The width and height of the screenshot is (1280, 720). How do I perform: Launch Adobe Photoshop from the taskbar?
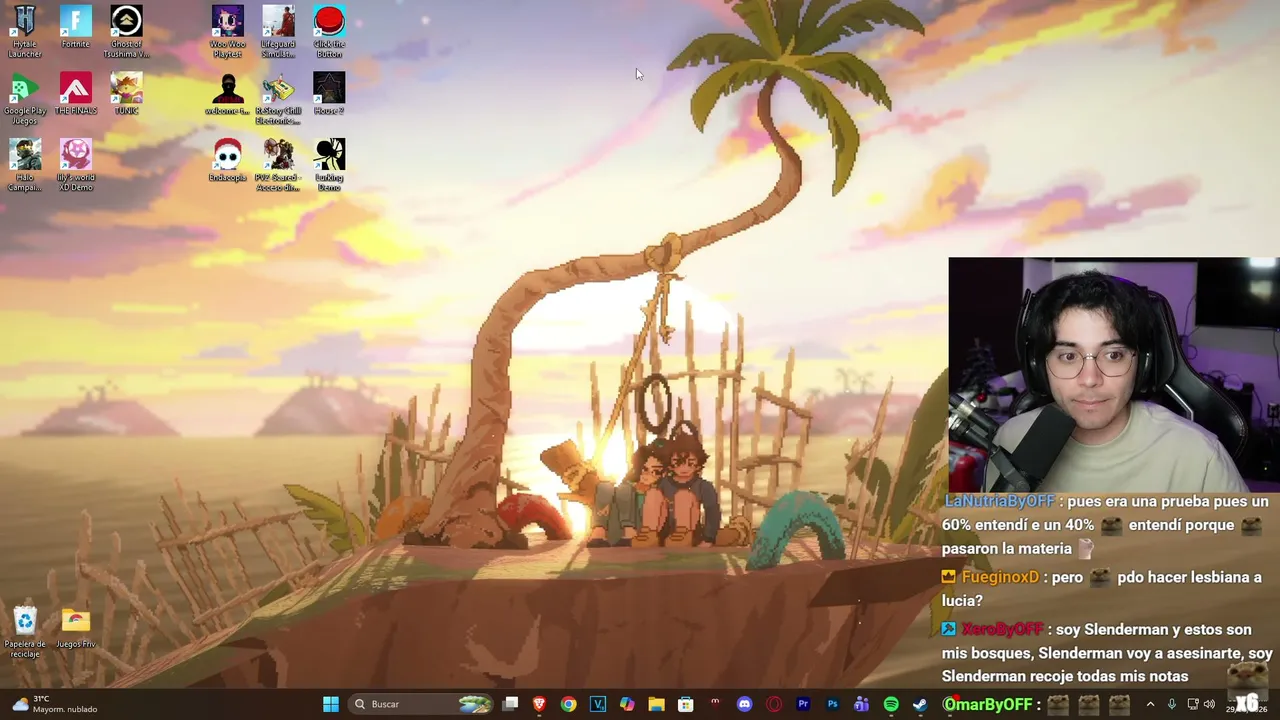(832, 704)
